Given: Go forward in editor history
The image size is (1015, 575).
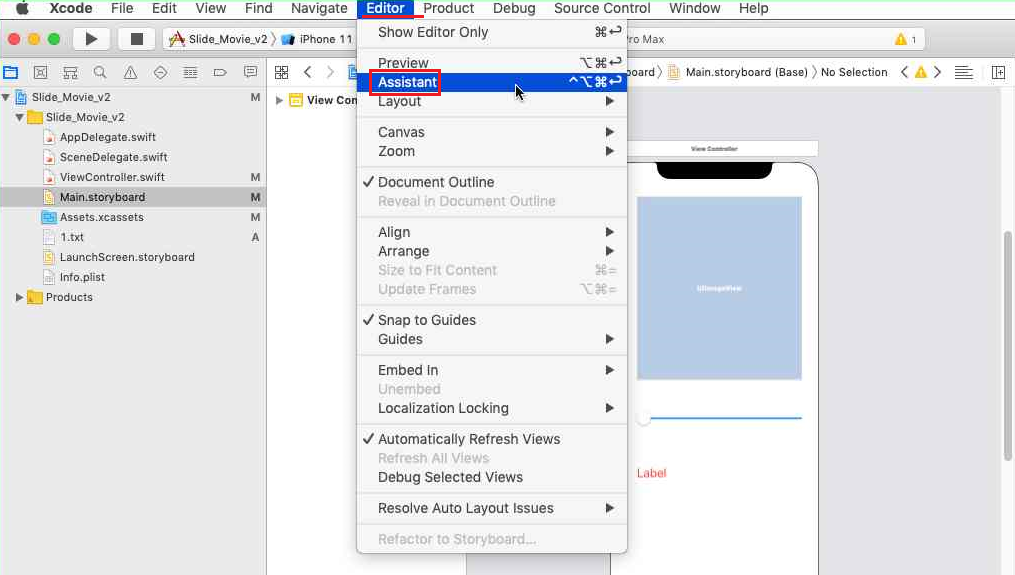Looking at the screenshot, I should [331, 72].
